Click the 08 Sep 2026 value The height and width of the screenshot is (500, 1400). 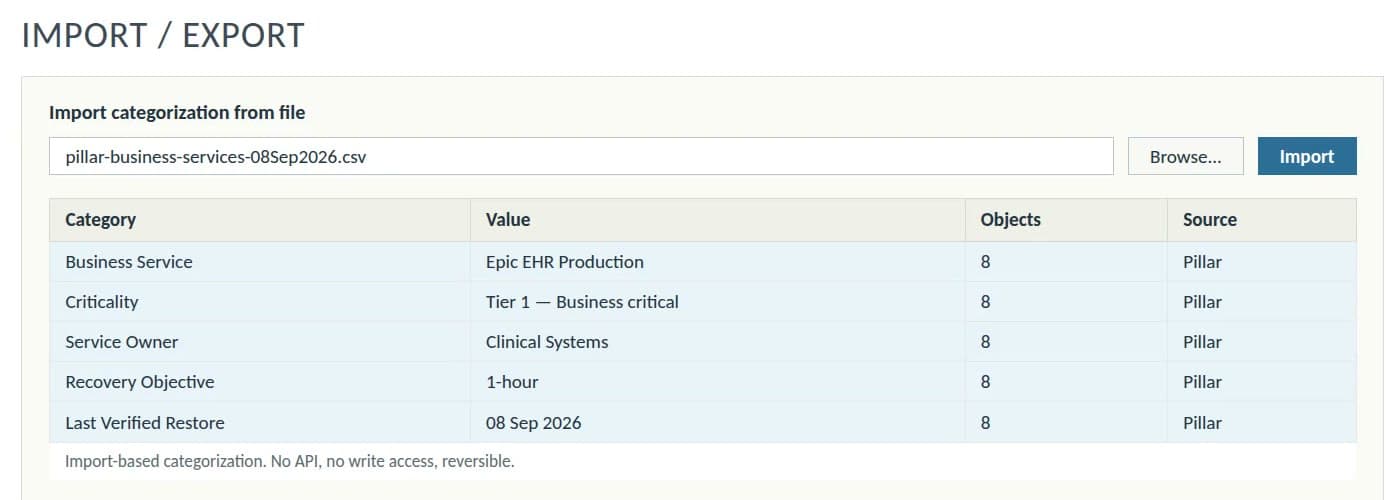point(533,423)
